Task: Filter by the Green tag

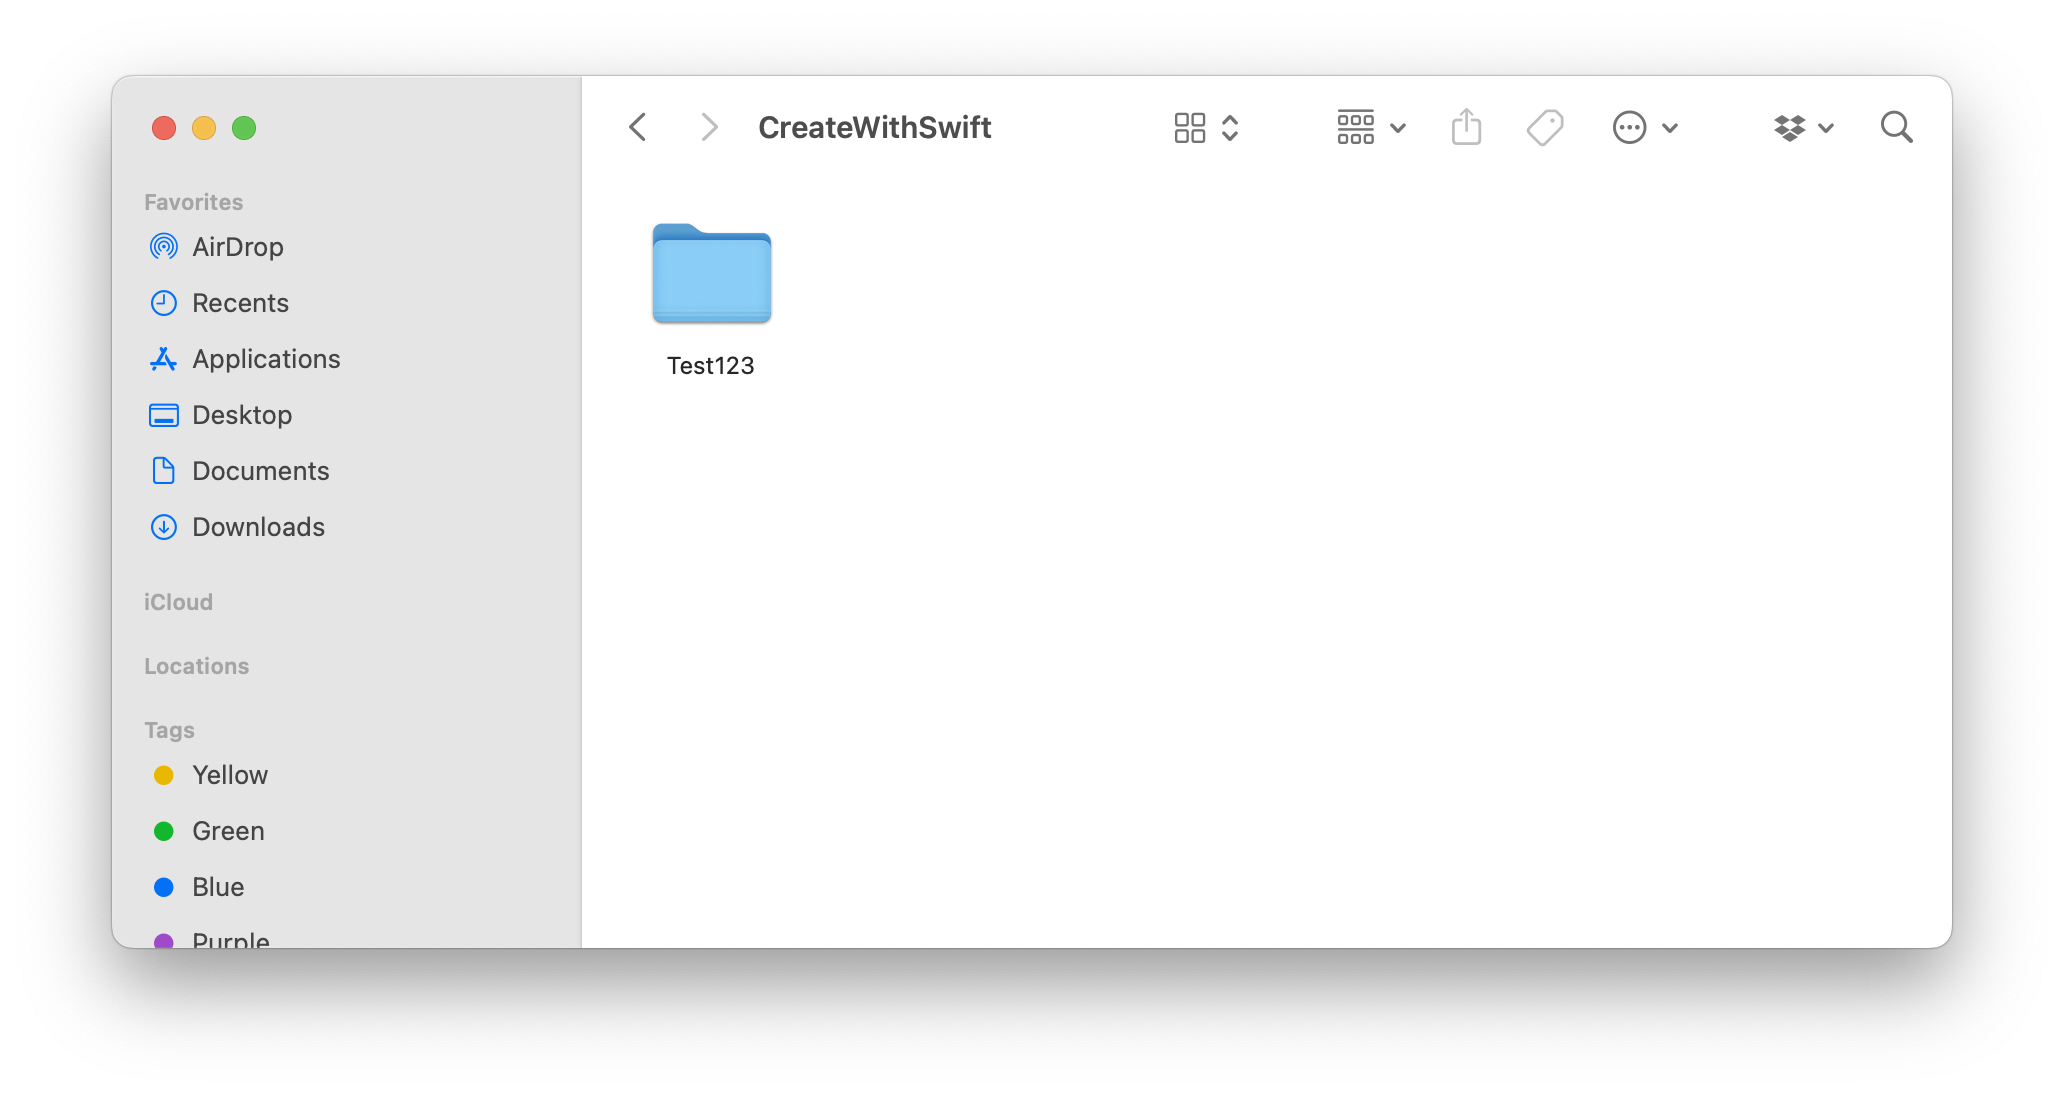Action: [228, 831]
